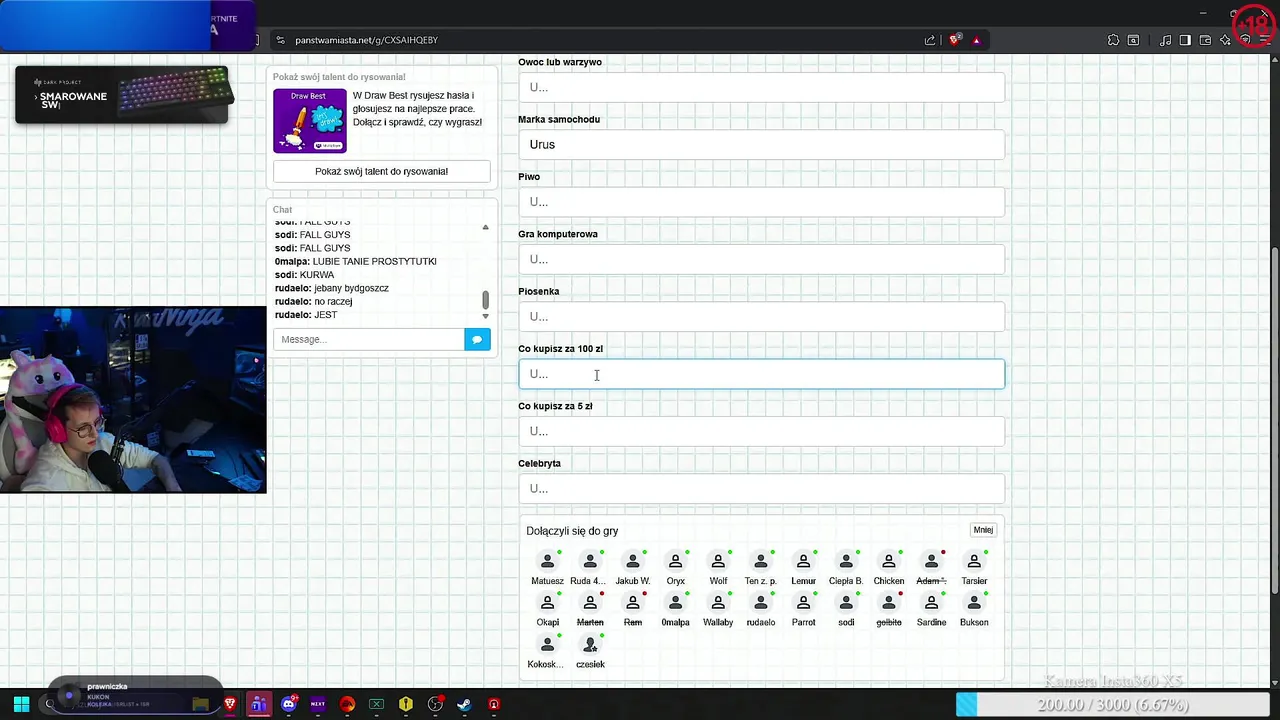
Task: Open Microsoft Teams taskbar icon
Action: click(259, 704)
